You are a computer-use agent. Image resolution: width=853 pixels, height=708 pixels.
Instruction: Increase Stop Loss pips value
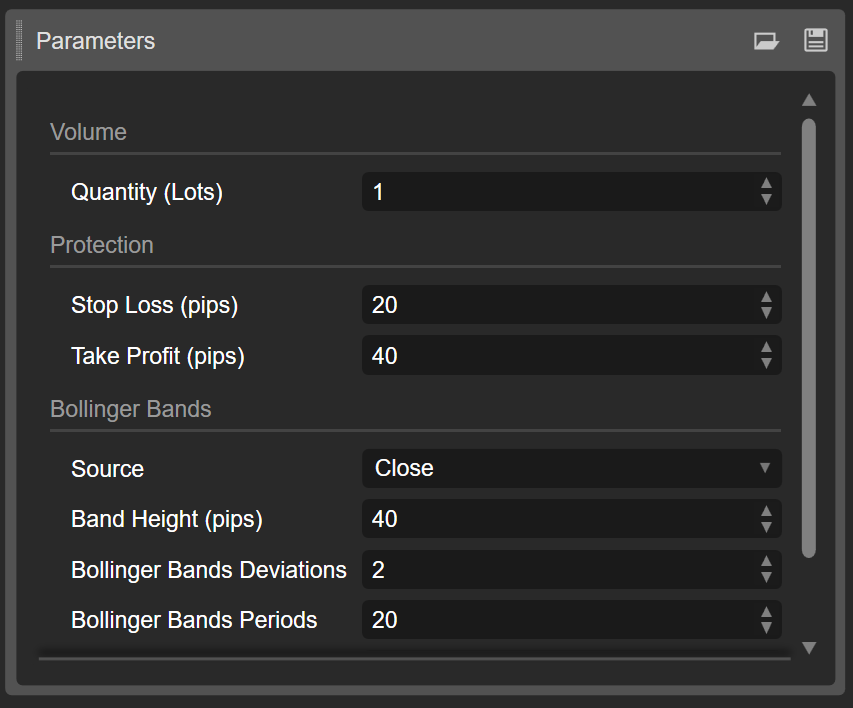[766, 297]
